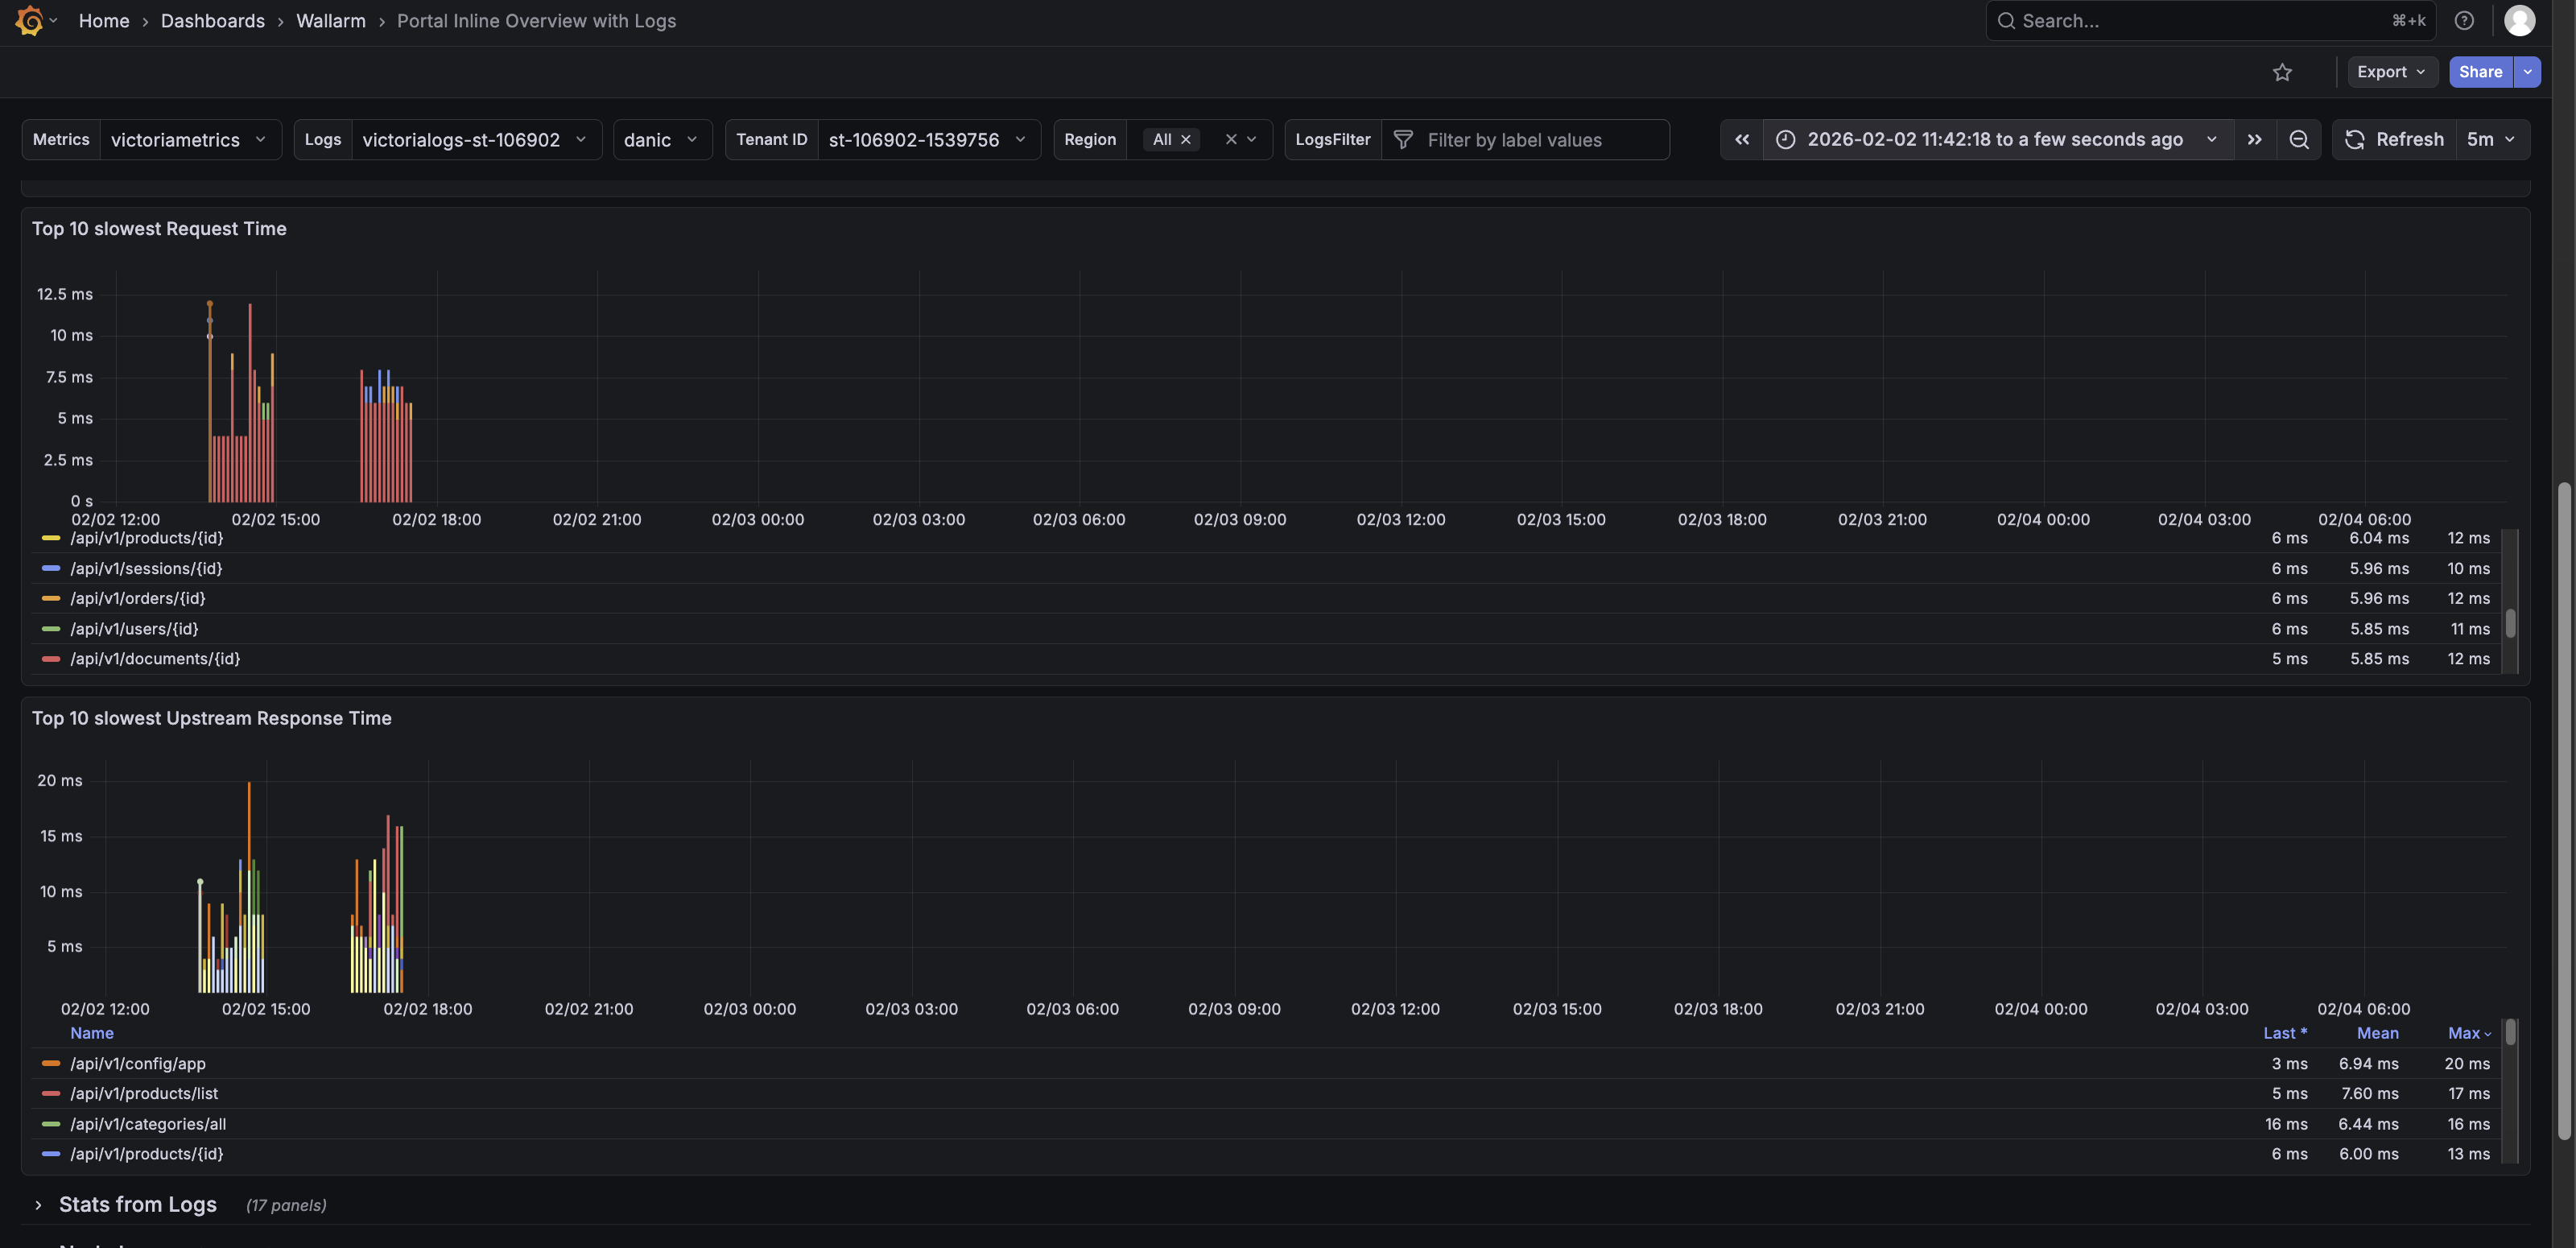Open the Dashboards breadcrumb
The image size is (2576, 1248).
[x=212, y=21]
